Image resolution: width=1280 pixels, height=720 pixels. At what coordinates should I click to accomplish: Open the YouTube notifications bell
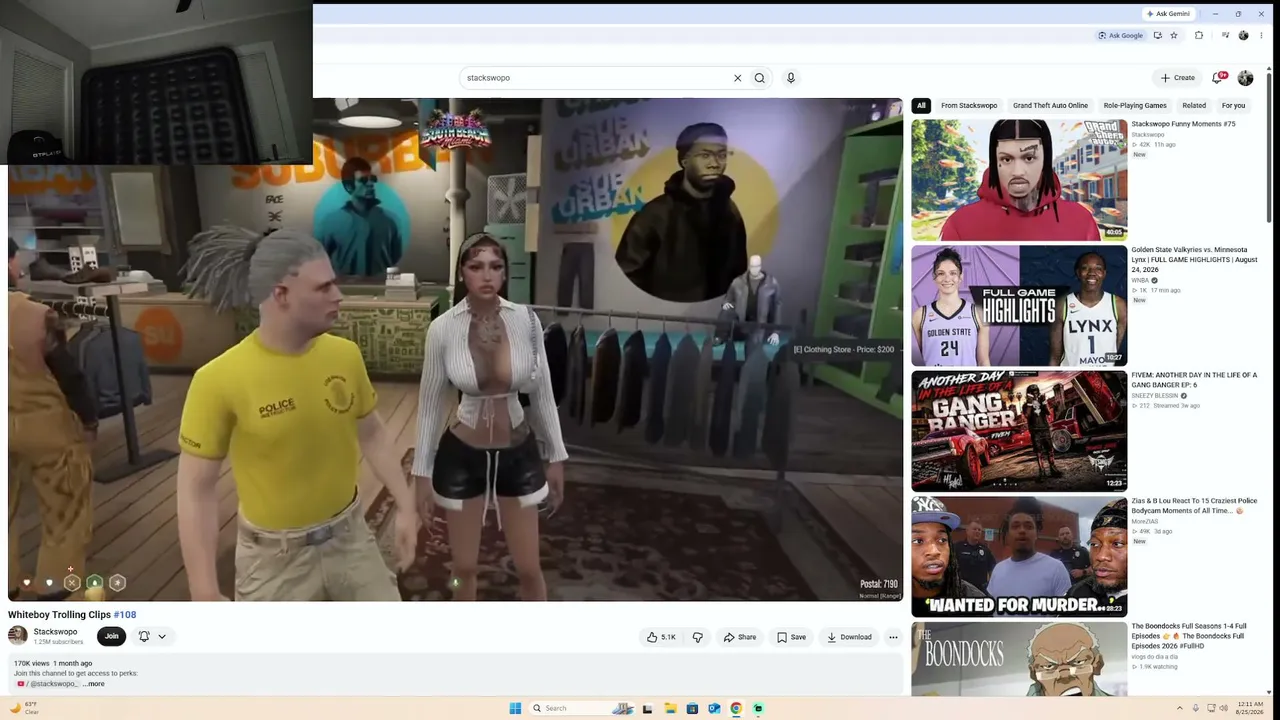coord(1218,77)
